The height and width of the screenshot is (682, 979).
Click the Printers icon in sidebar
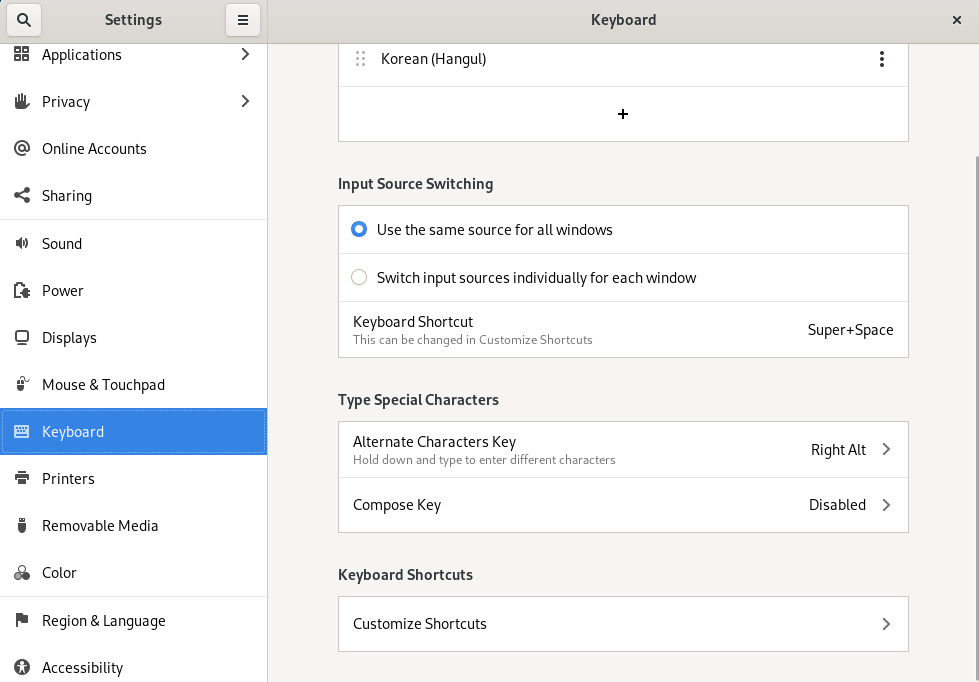21,479
